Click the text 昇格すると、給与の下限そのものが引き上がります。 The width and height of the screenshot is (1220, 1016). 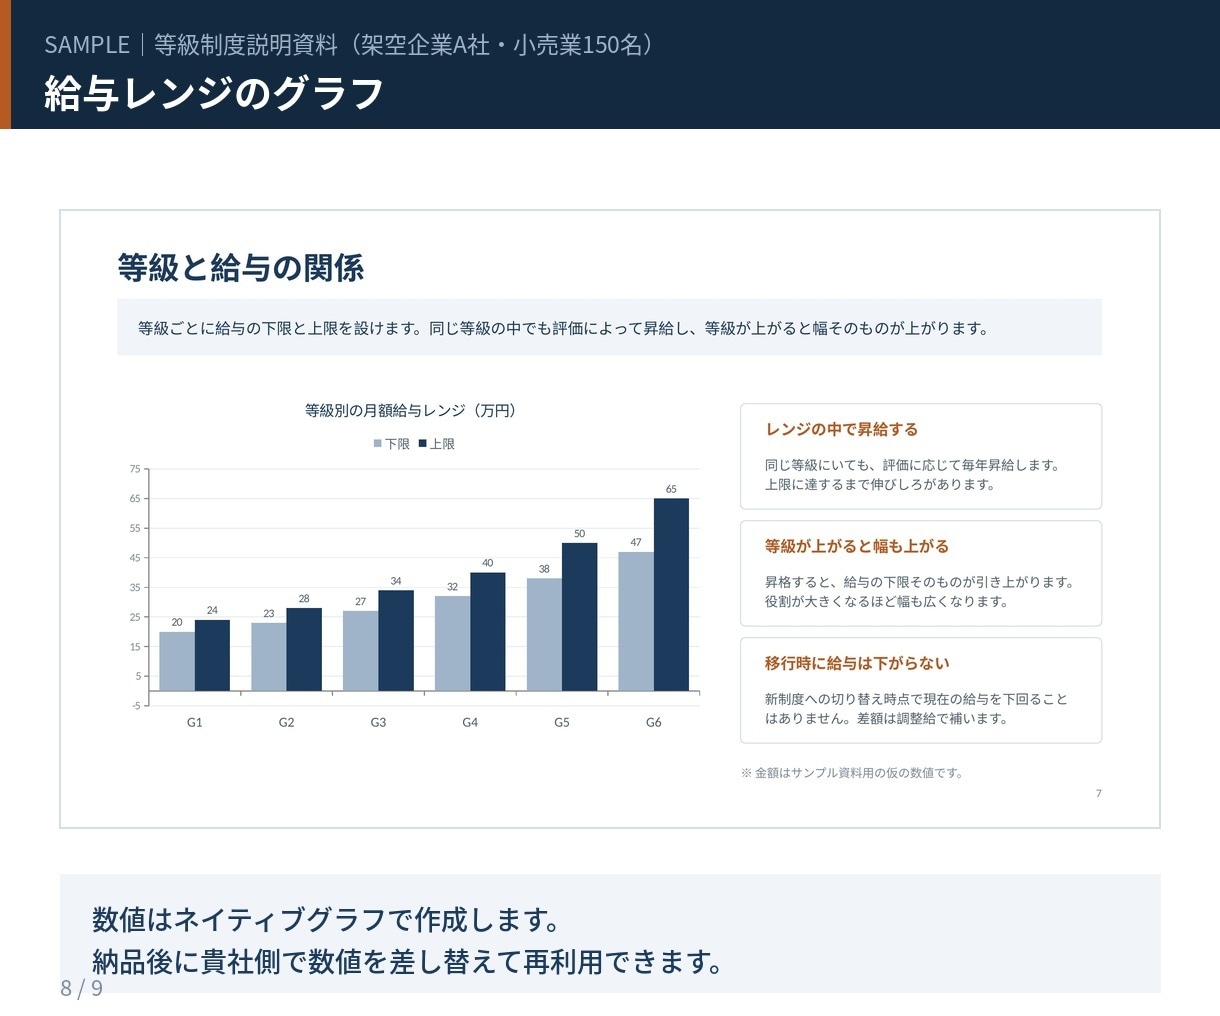(x=919, y=582)
